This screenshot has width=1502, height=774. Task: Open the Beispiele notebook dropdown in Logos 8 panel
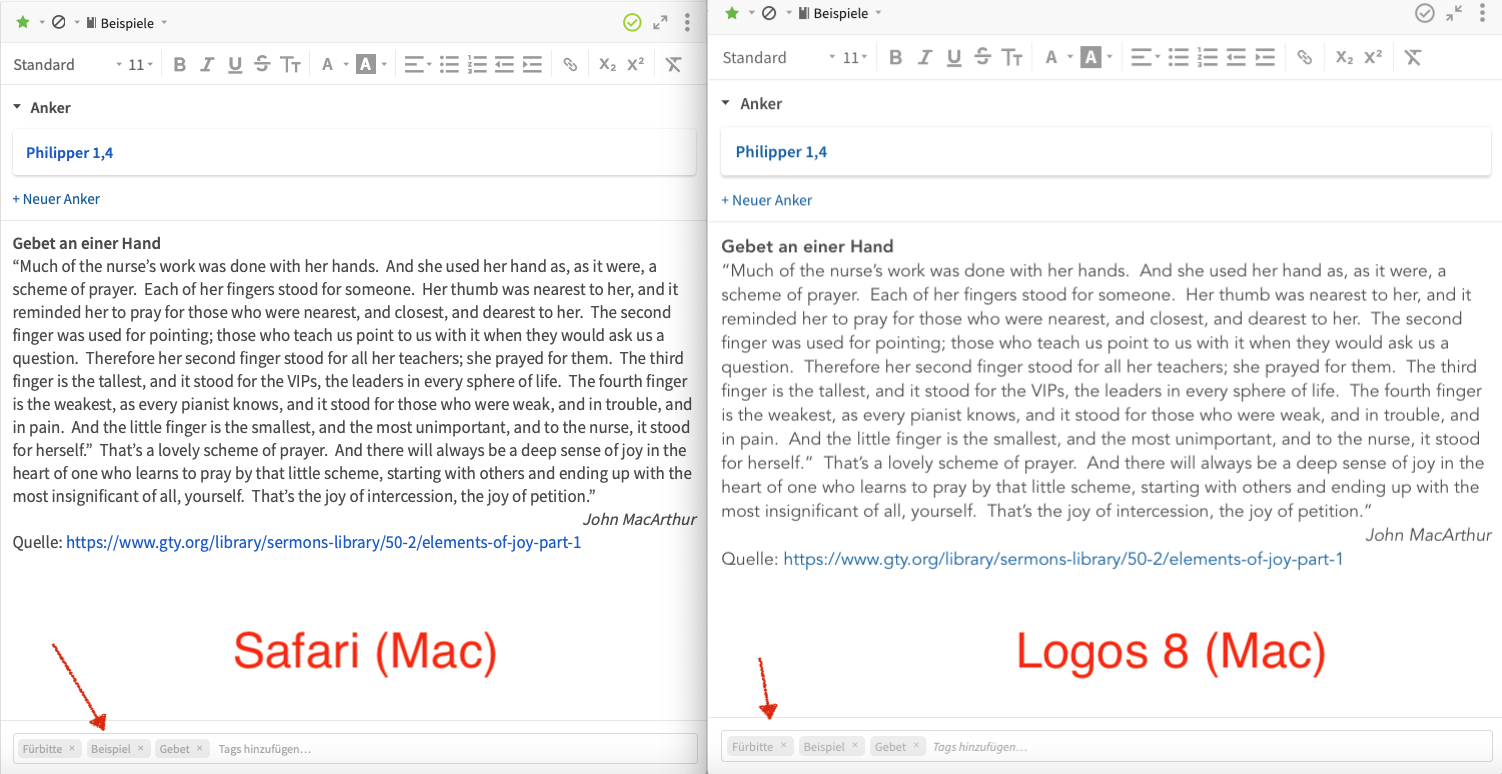click(x=840, y=13)
